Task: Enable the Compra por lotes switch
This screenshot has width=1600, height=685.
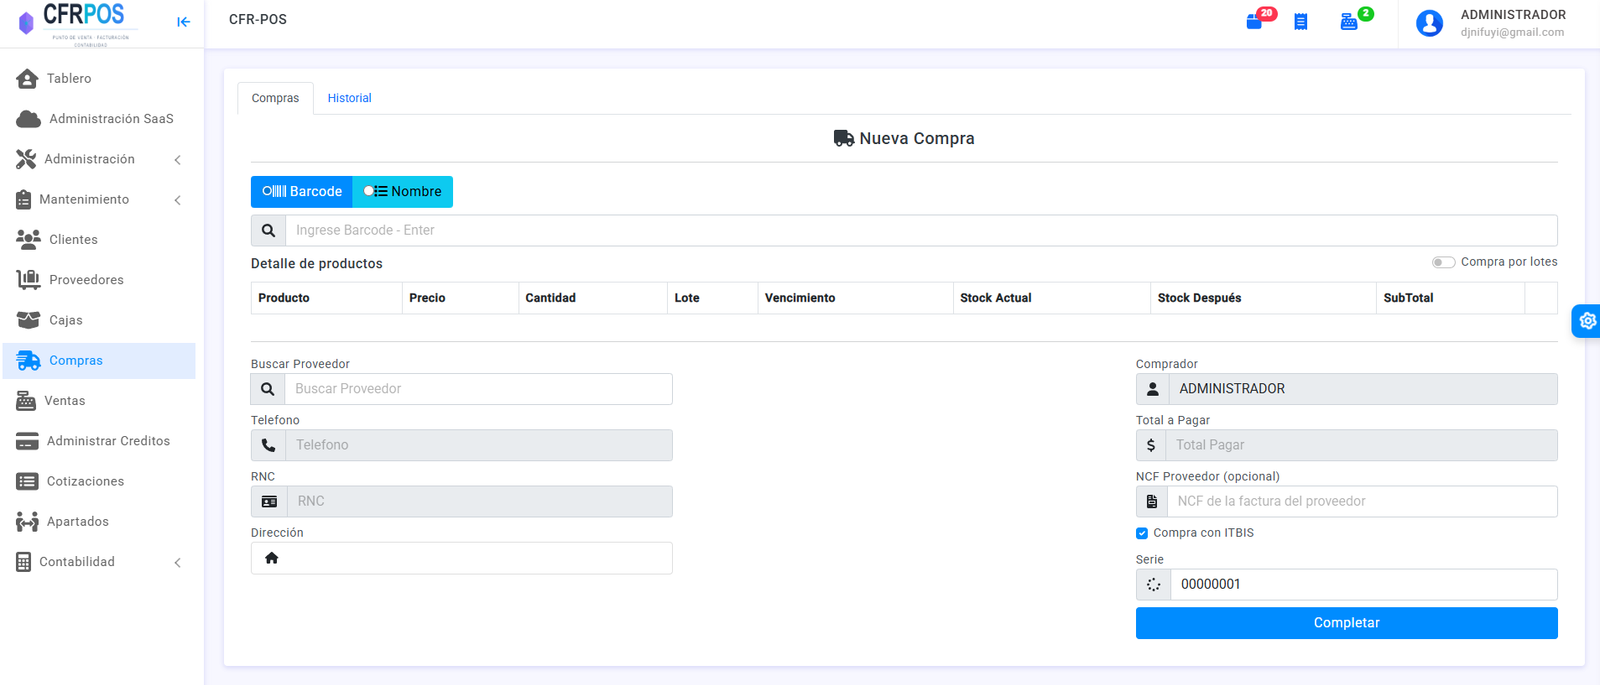Action: (1443, 262)
